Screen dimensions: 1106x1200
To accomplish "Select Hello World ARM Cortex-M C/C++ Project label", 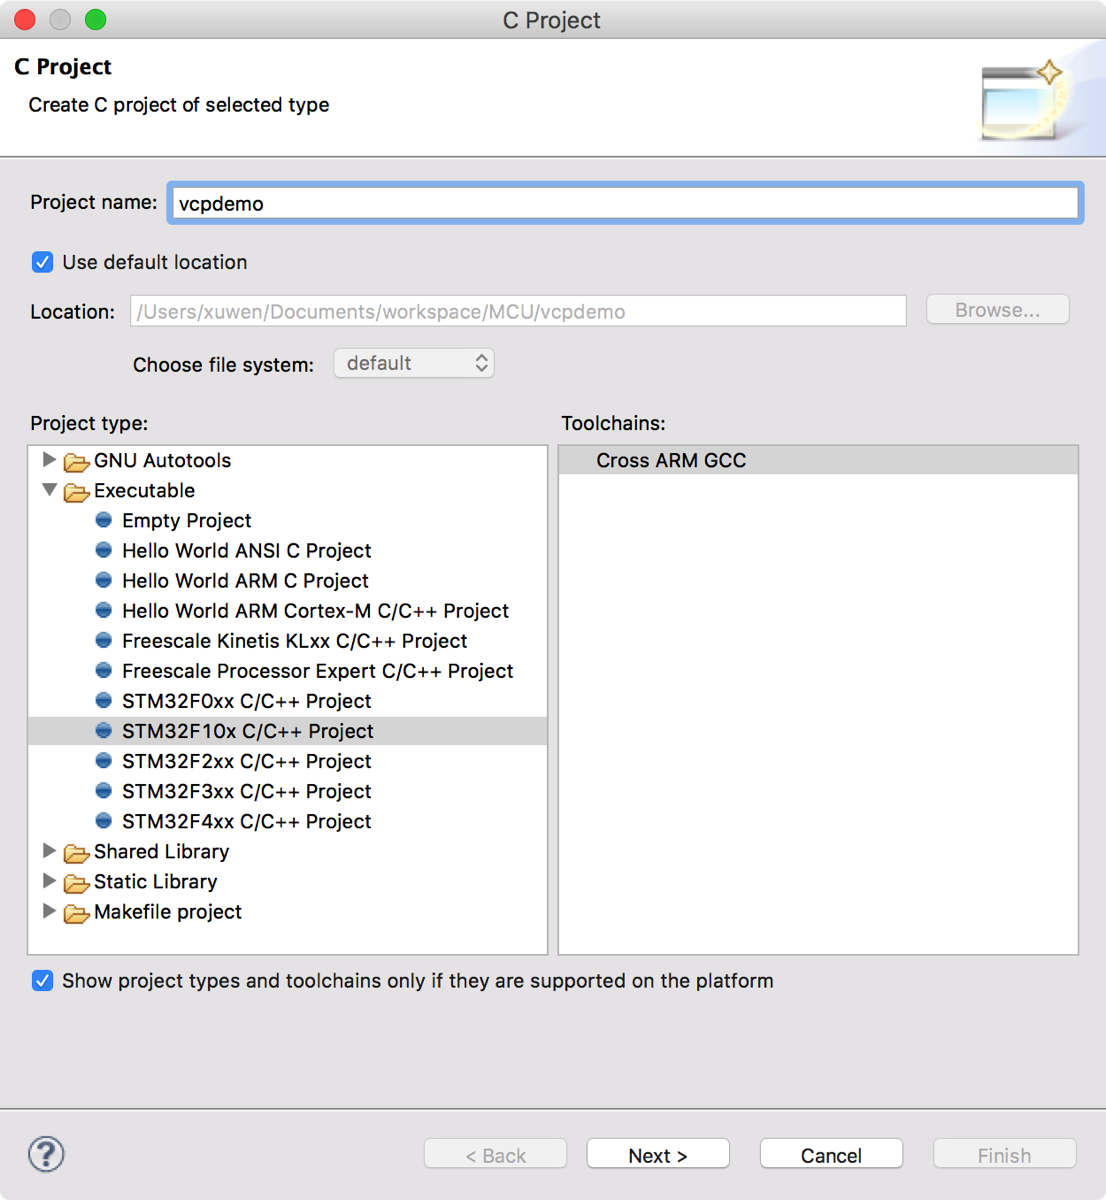I will 315,610.
